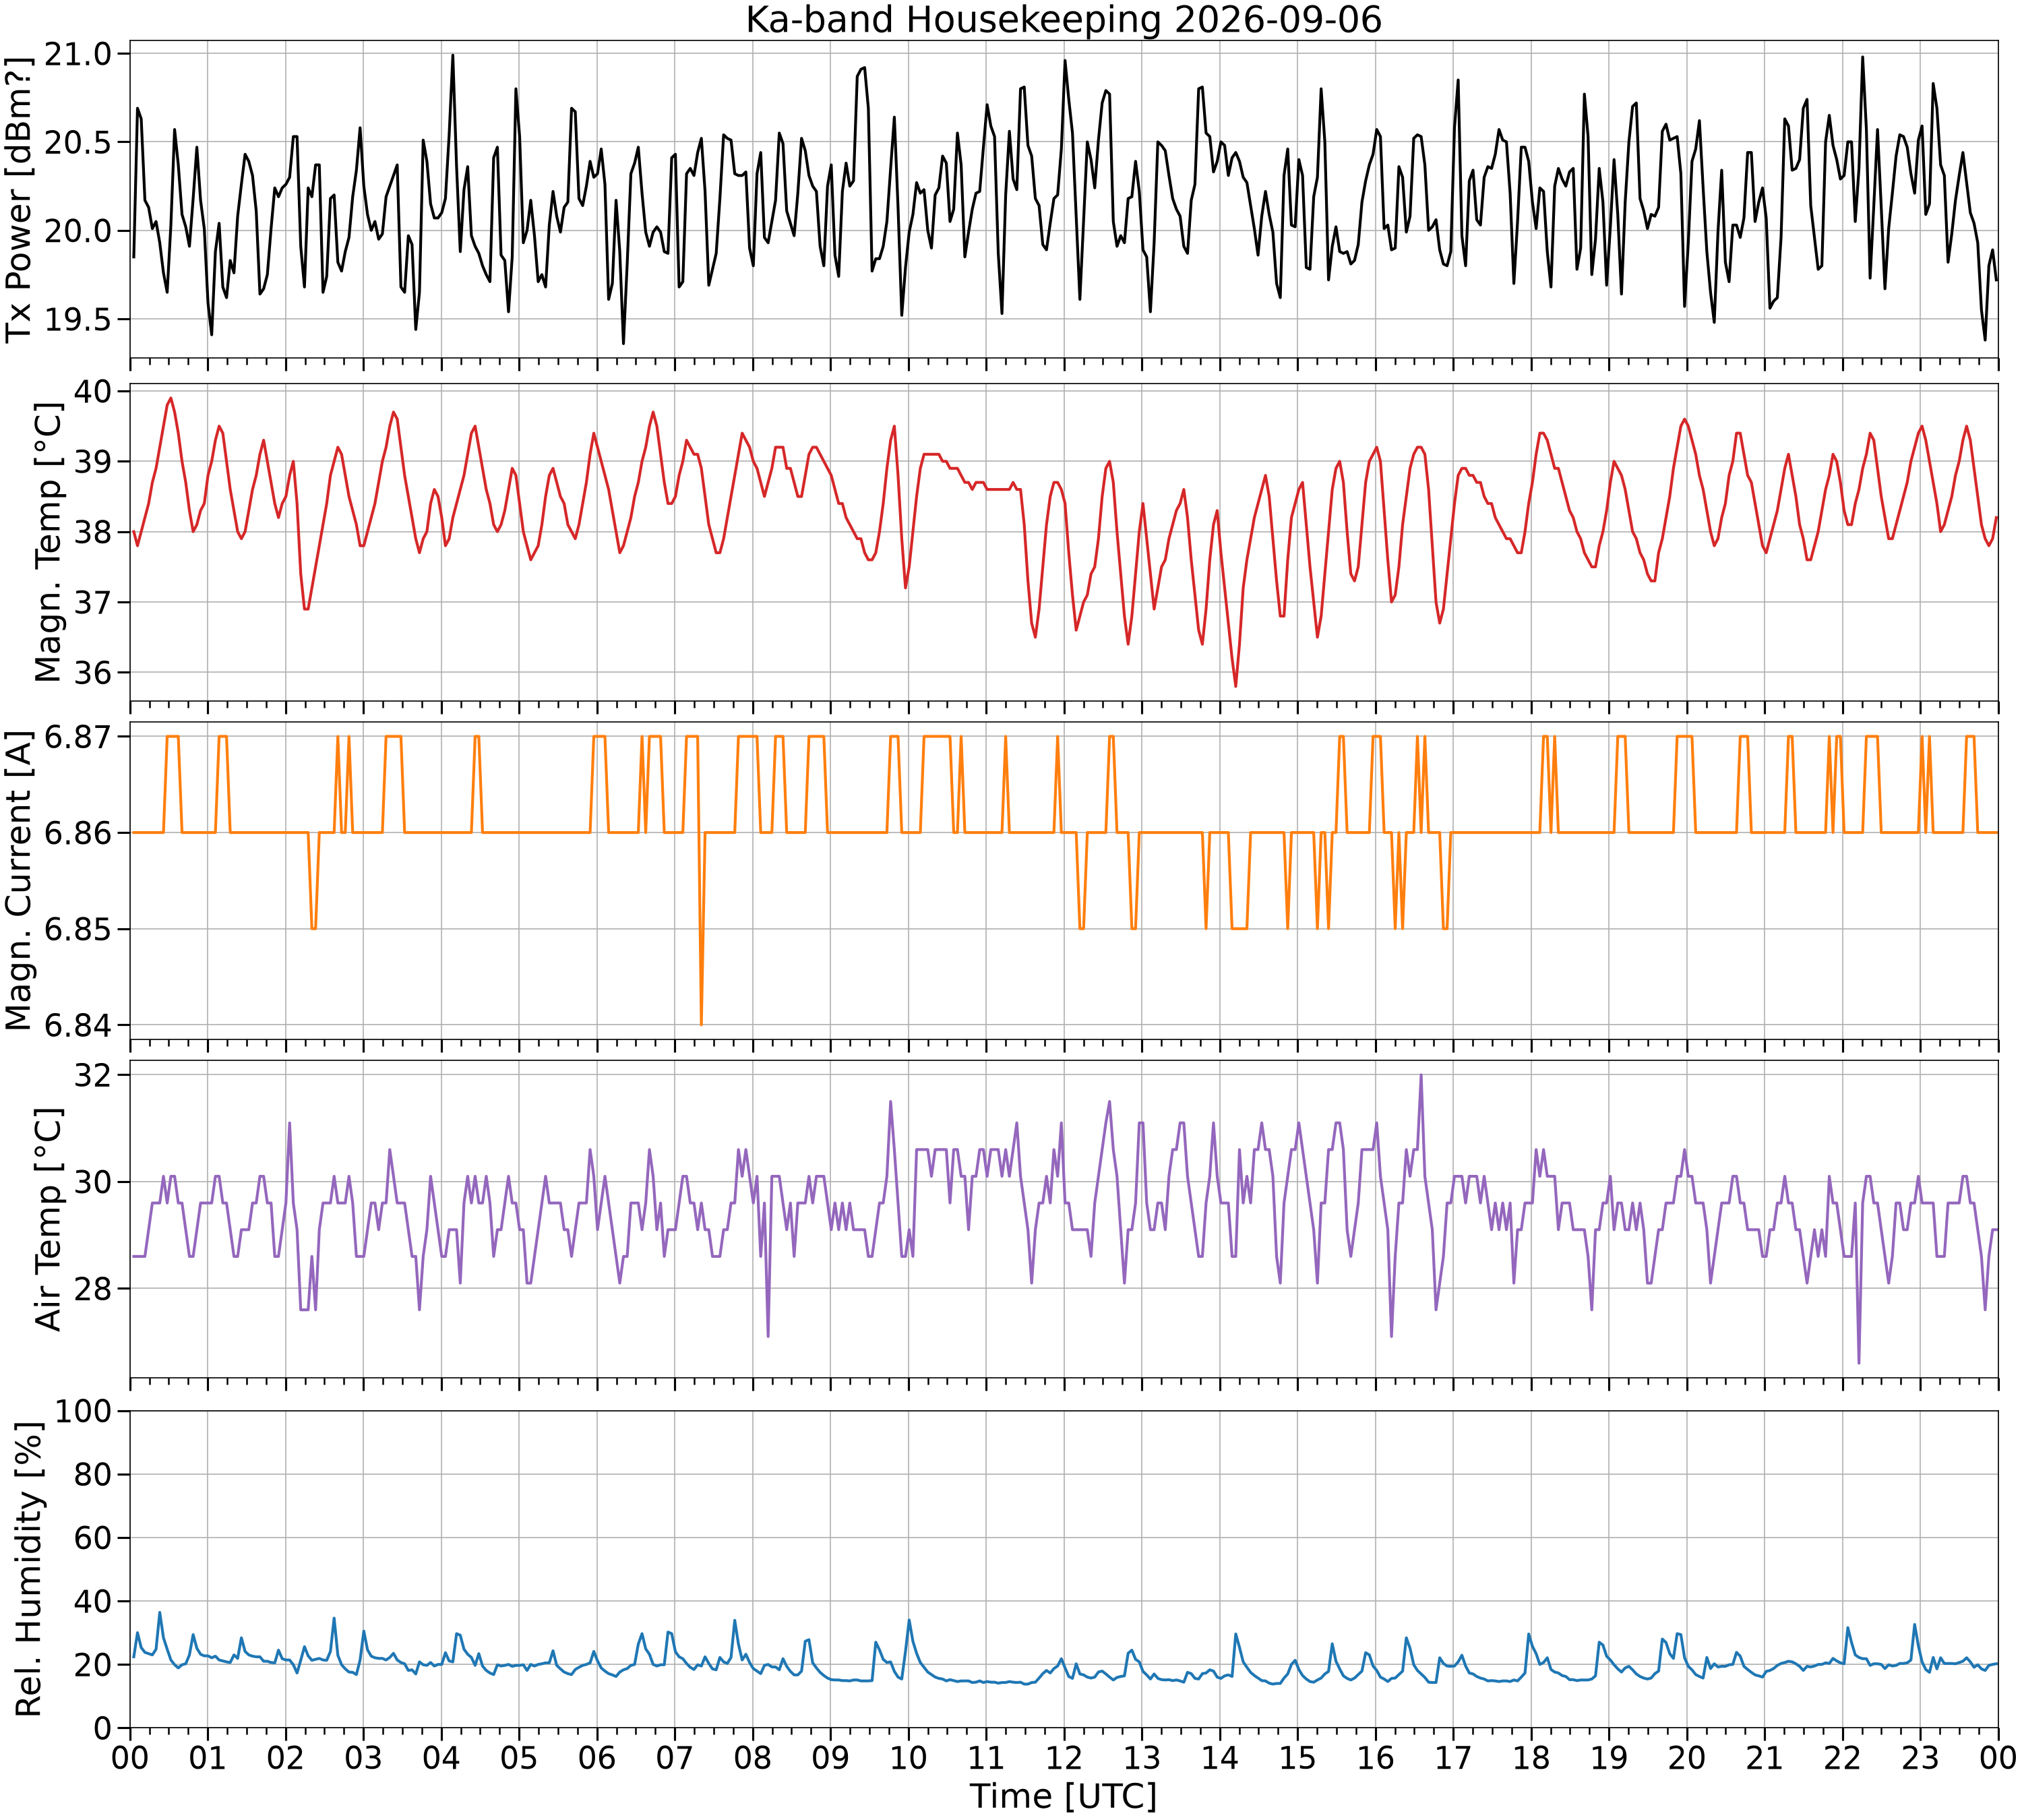Image resolution: width=2022 pixels, height=1820 pixels.
Task: Click the Time [UTC] x-axis label
Action: 1063,1796
